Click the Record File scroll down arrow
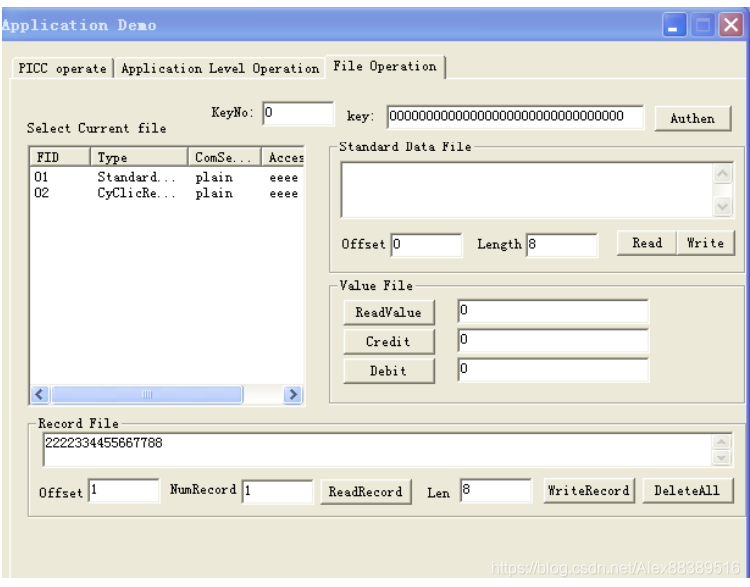The height and width of the screenshot is (587, 750). pos(721,458)
